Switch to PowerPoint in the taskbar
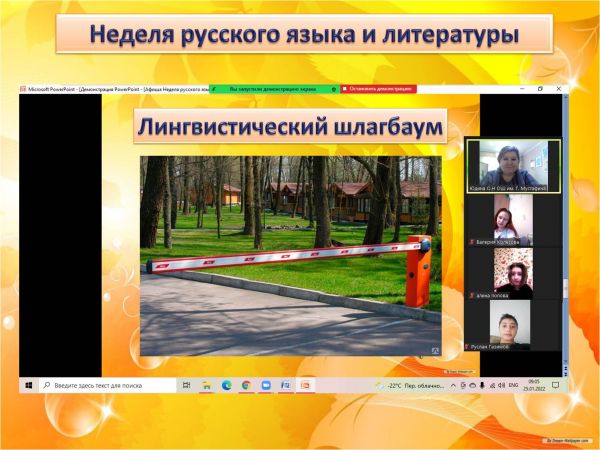600x450 pixels. coord(306,384)
